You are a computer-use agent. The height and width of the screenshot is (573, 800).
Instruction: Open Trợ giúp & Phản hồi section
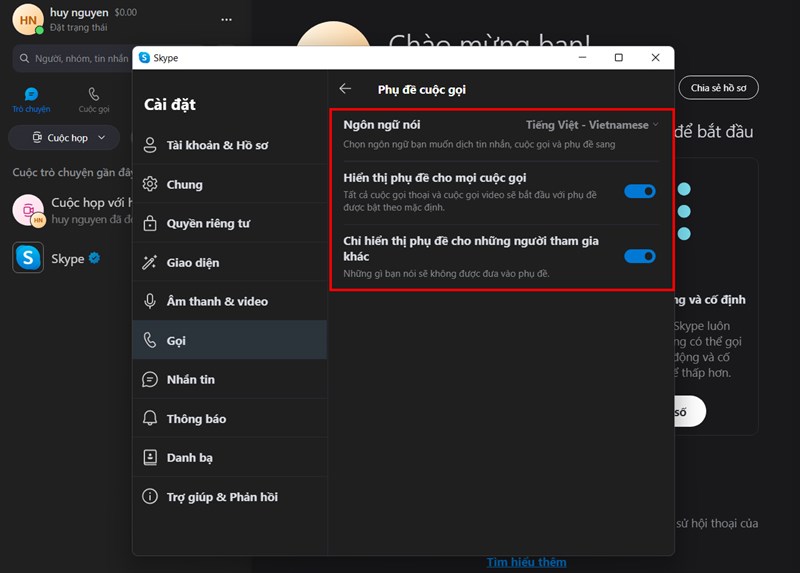point(230,496)
